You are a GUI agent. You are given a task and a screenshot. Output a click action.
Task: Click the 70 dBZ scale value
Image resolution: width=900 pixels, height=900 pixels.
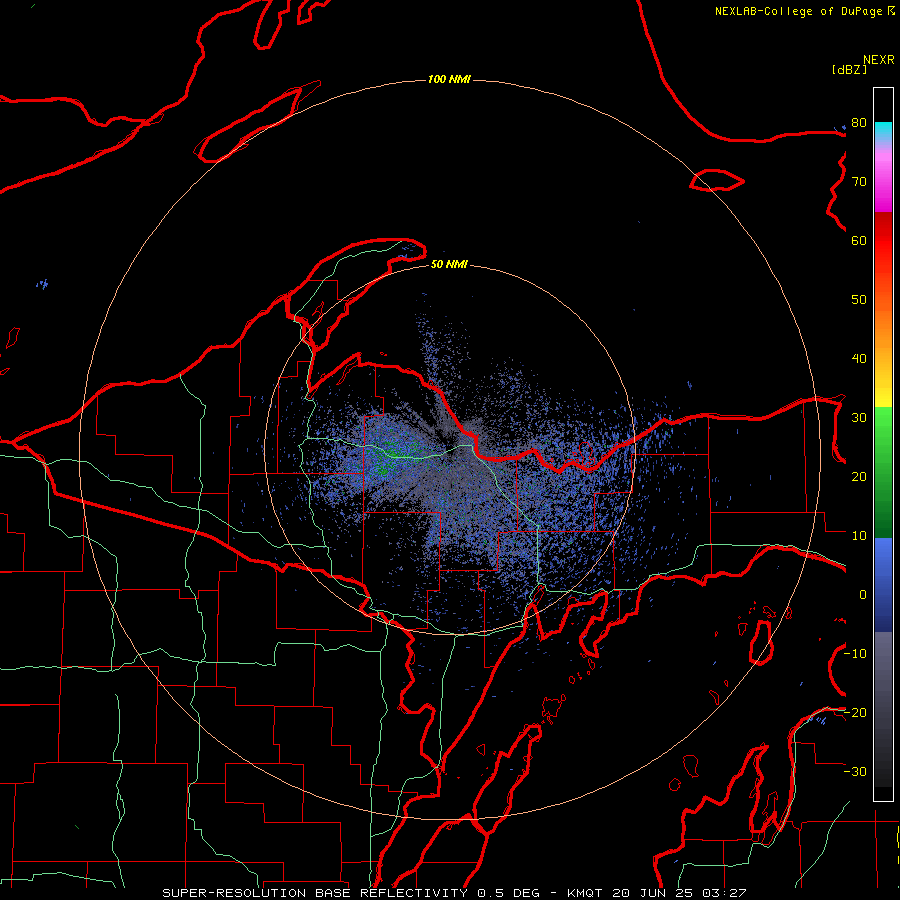coord(859,182)
